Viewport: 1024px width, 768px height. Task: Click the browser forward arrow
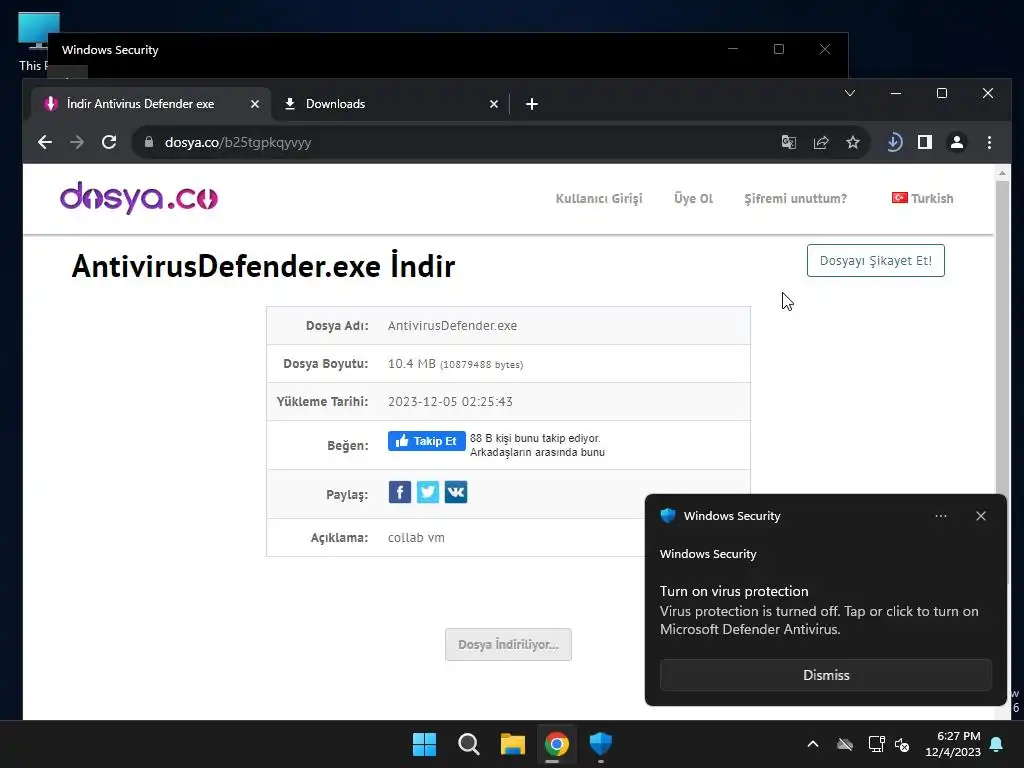point(77,142)
